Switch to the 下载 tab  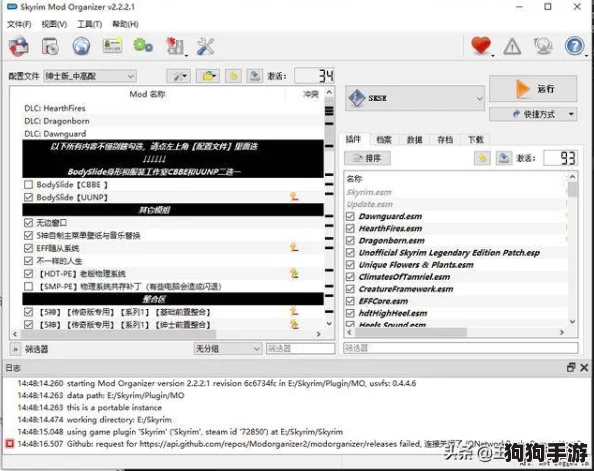click(x=475, y=139)
